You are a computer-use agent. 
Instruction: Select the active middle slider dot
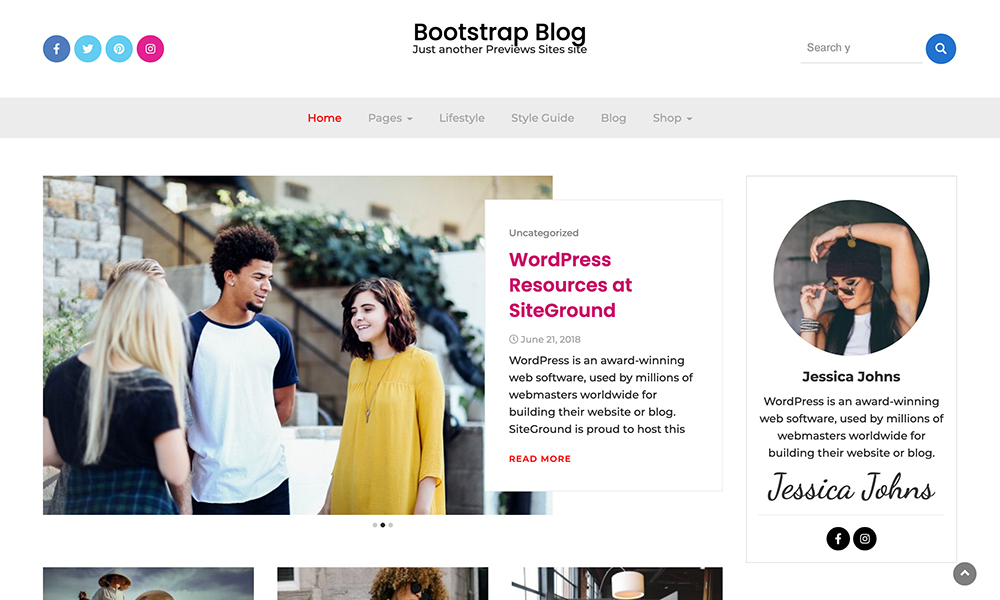[383, 525]
